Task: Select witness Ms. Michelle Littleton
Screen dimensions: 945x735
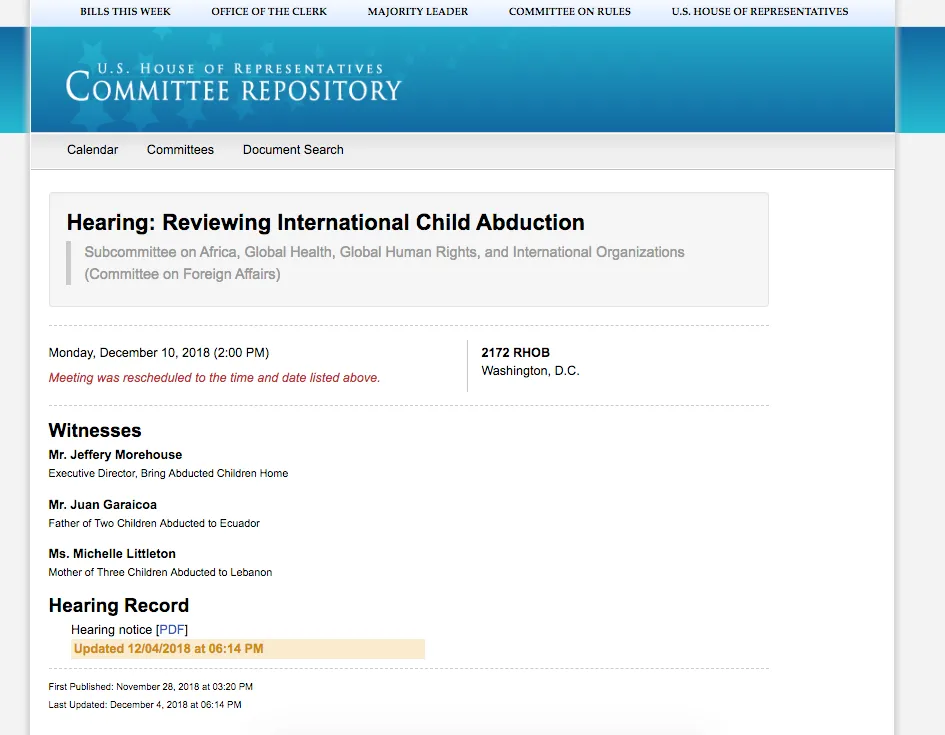Action: [112, 554]
